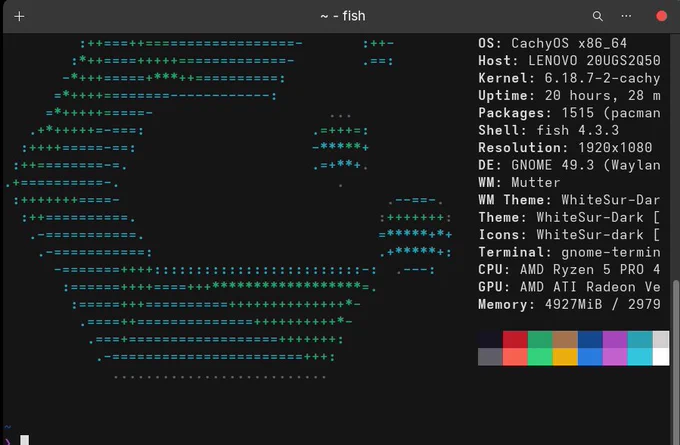This screenshot has height=445, width=680.
Task: Click the dark purple palette swatch
Action: coord(615,340)
